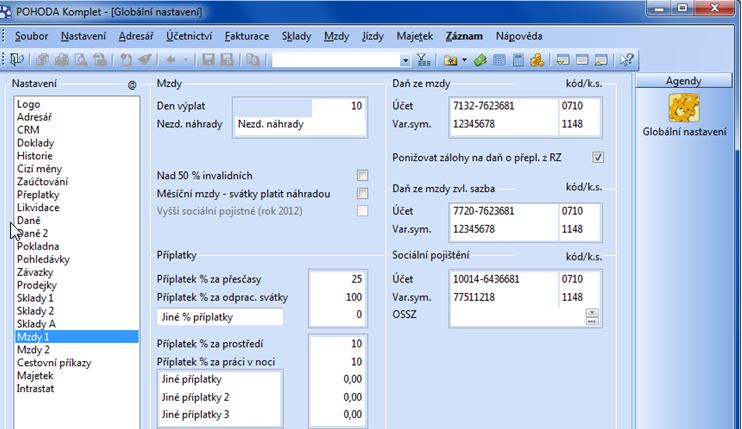Expand the dropdown arrow beside favorites folder icon
The width and height of the screenshot is (742, 429).
click(x=464, y=60)
